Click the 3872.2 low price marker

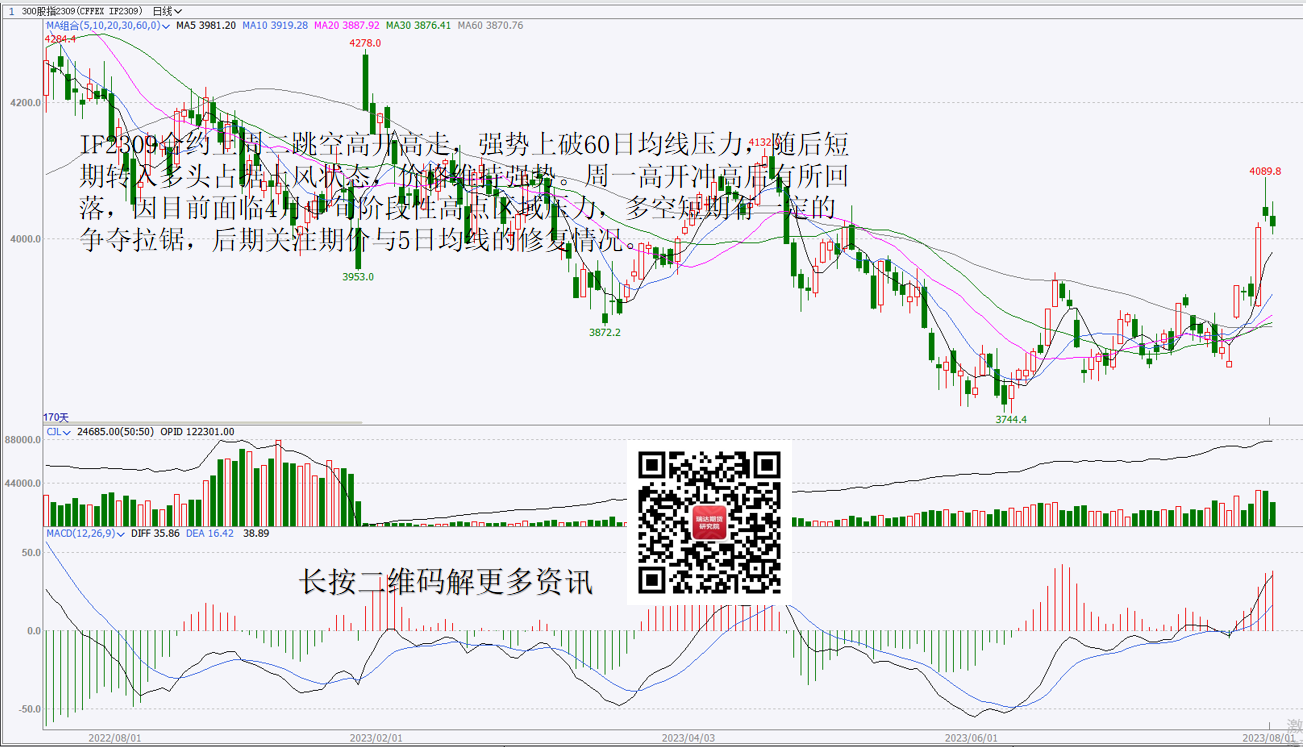[x=604, y=332]
